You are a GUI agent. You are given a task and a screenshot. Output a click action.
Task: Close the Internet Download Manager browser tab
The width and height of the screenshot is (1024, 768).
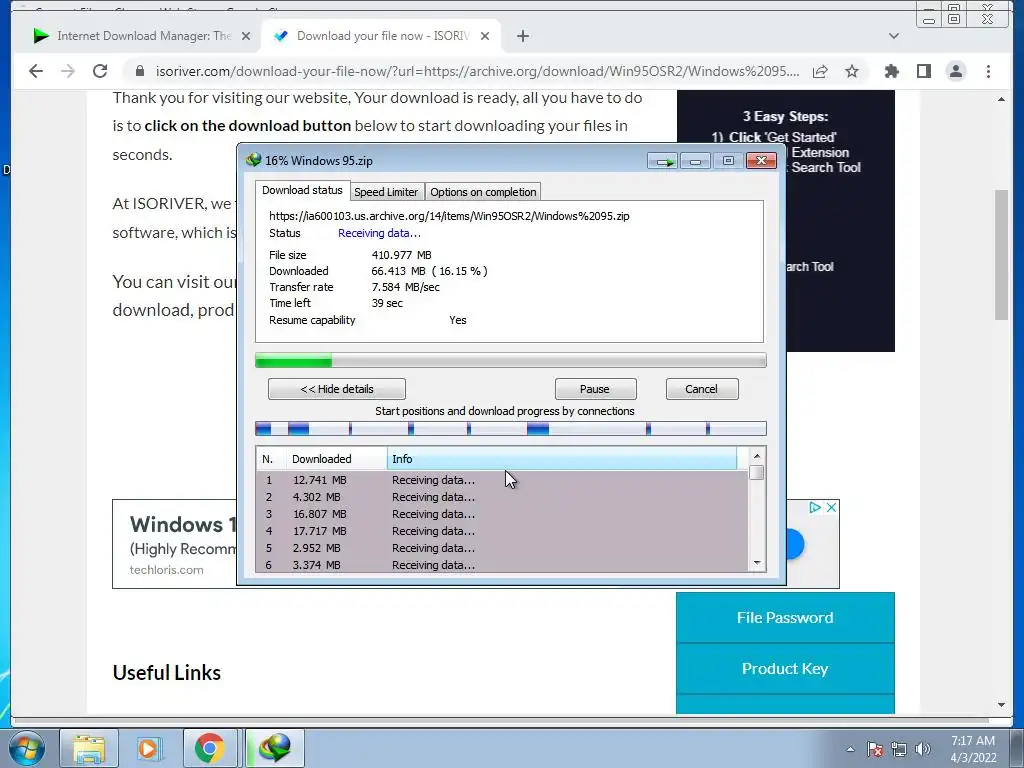click(246, 36)
